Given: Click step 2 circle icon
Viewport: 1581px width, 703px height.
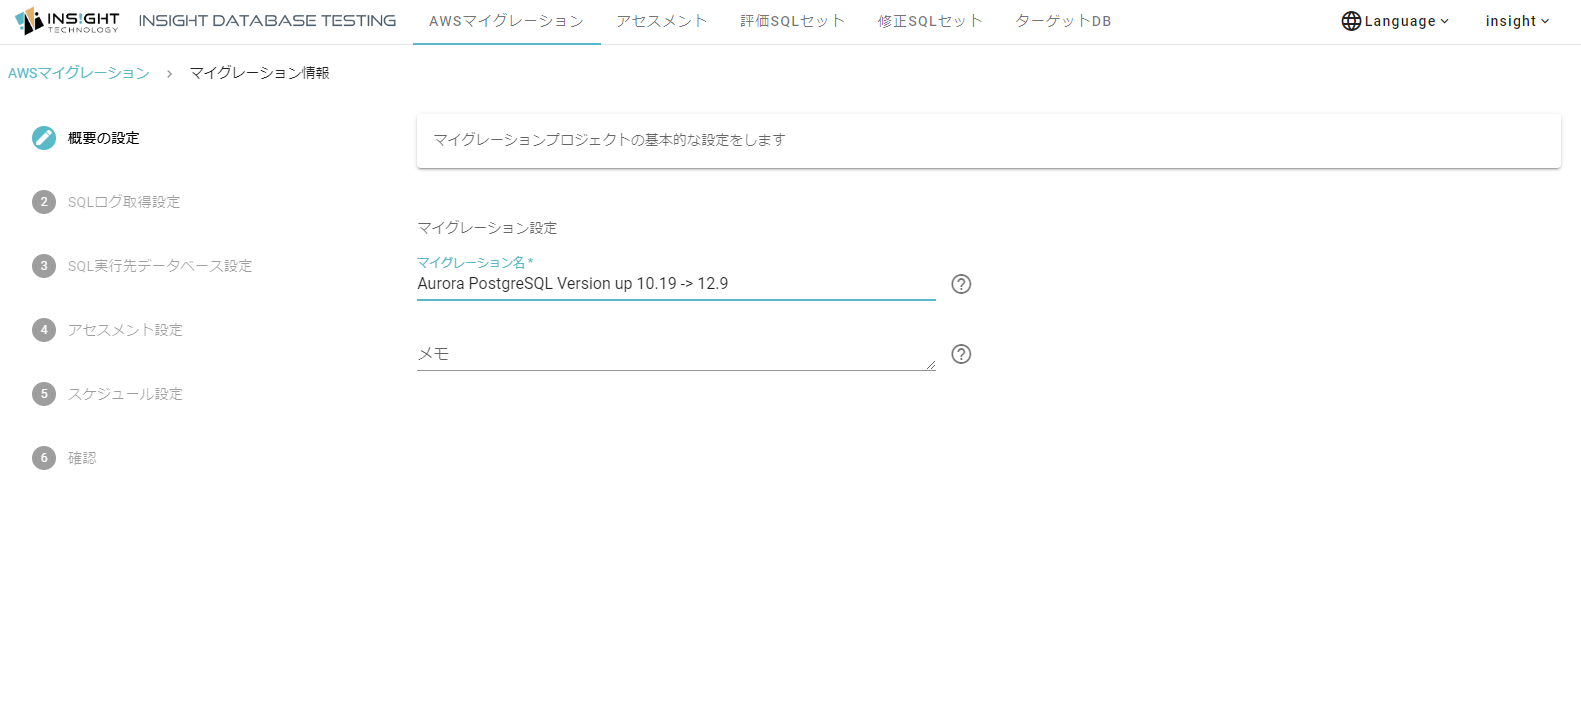Looking at the screenshot, I should (x=44, y=202).
